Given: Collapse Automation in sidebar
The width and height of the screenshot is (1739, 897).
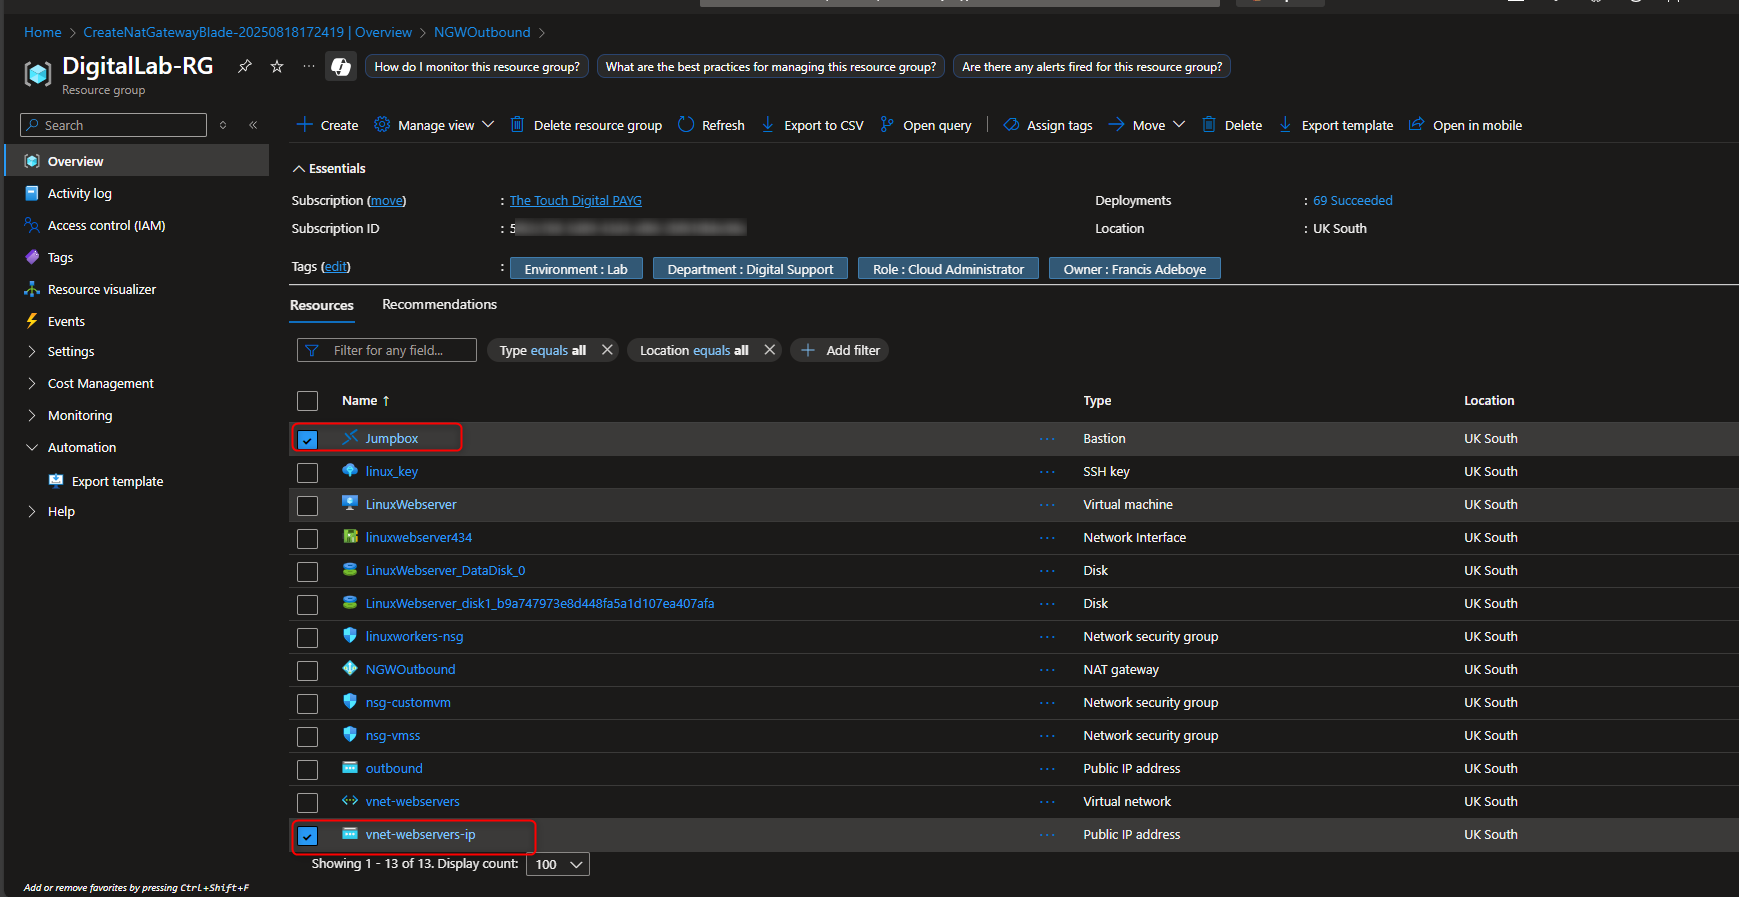Looking at the screenshot, I should tap(81, 447).
